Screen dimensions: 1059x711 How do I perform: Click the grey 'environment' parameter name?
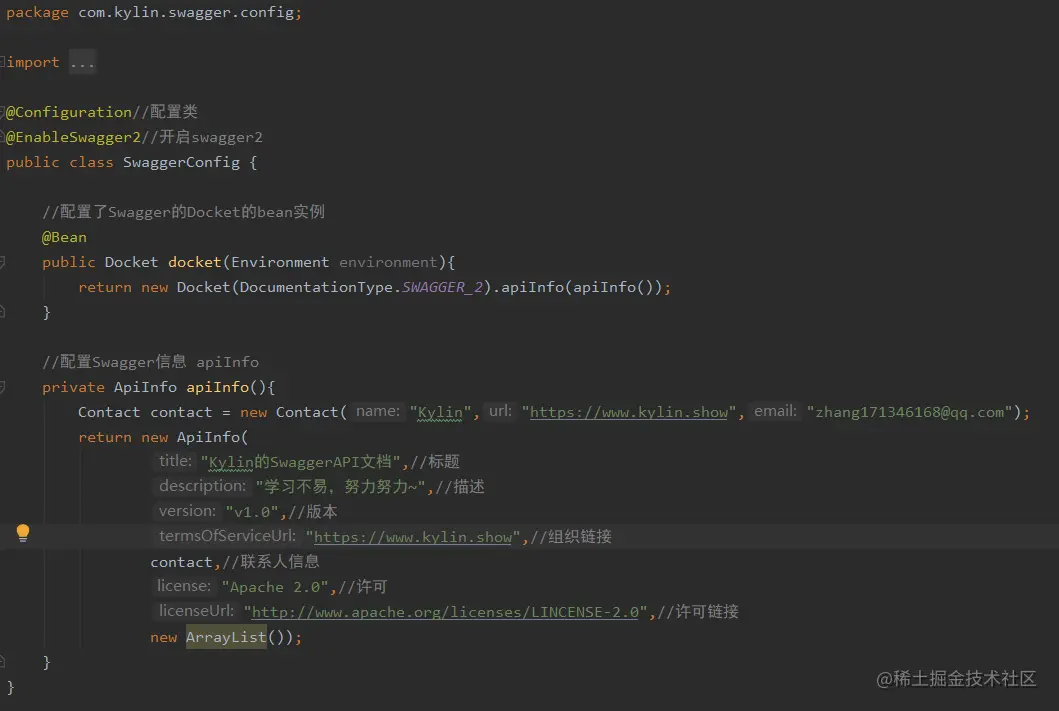(388, 262)
